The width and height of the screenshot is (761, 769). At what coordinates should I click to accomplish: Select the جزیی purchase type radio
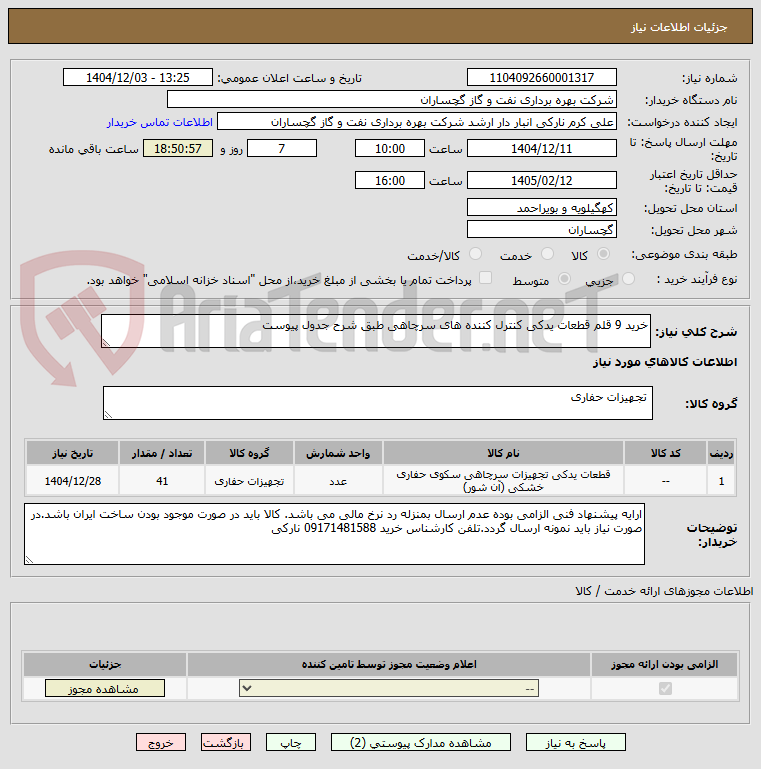pyautogui.click(x=628, y=279)
